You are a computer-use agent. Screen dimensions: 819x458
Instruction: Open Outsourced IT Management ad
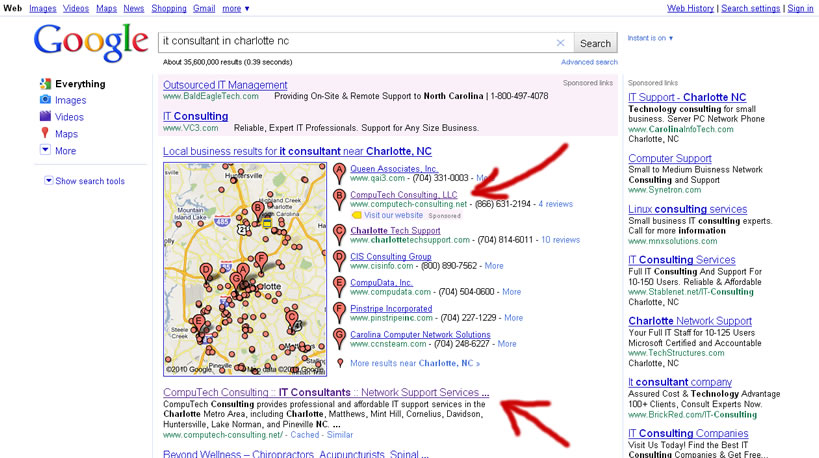(225, 85)
